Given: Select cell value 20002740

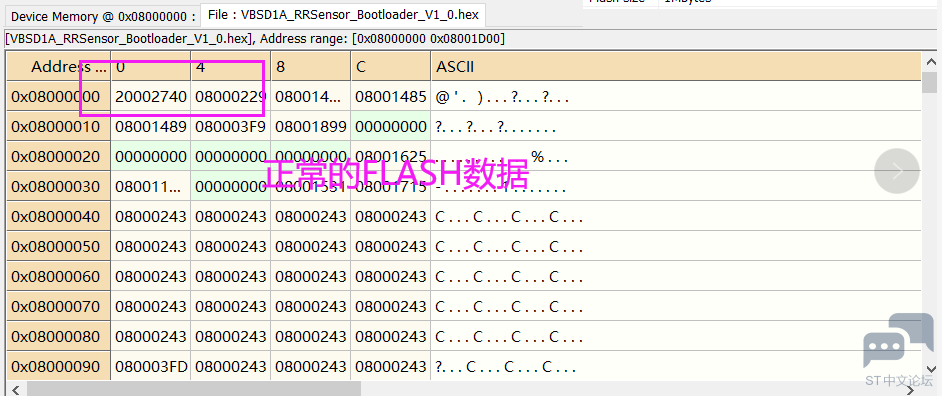Looking at the screenshot, I should pos(151,96).
